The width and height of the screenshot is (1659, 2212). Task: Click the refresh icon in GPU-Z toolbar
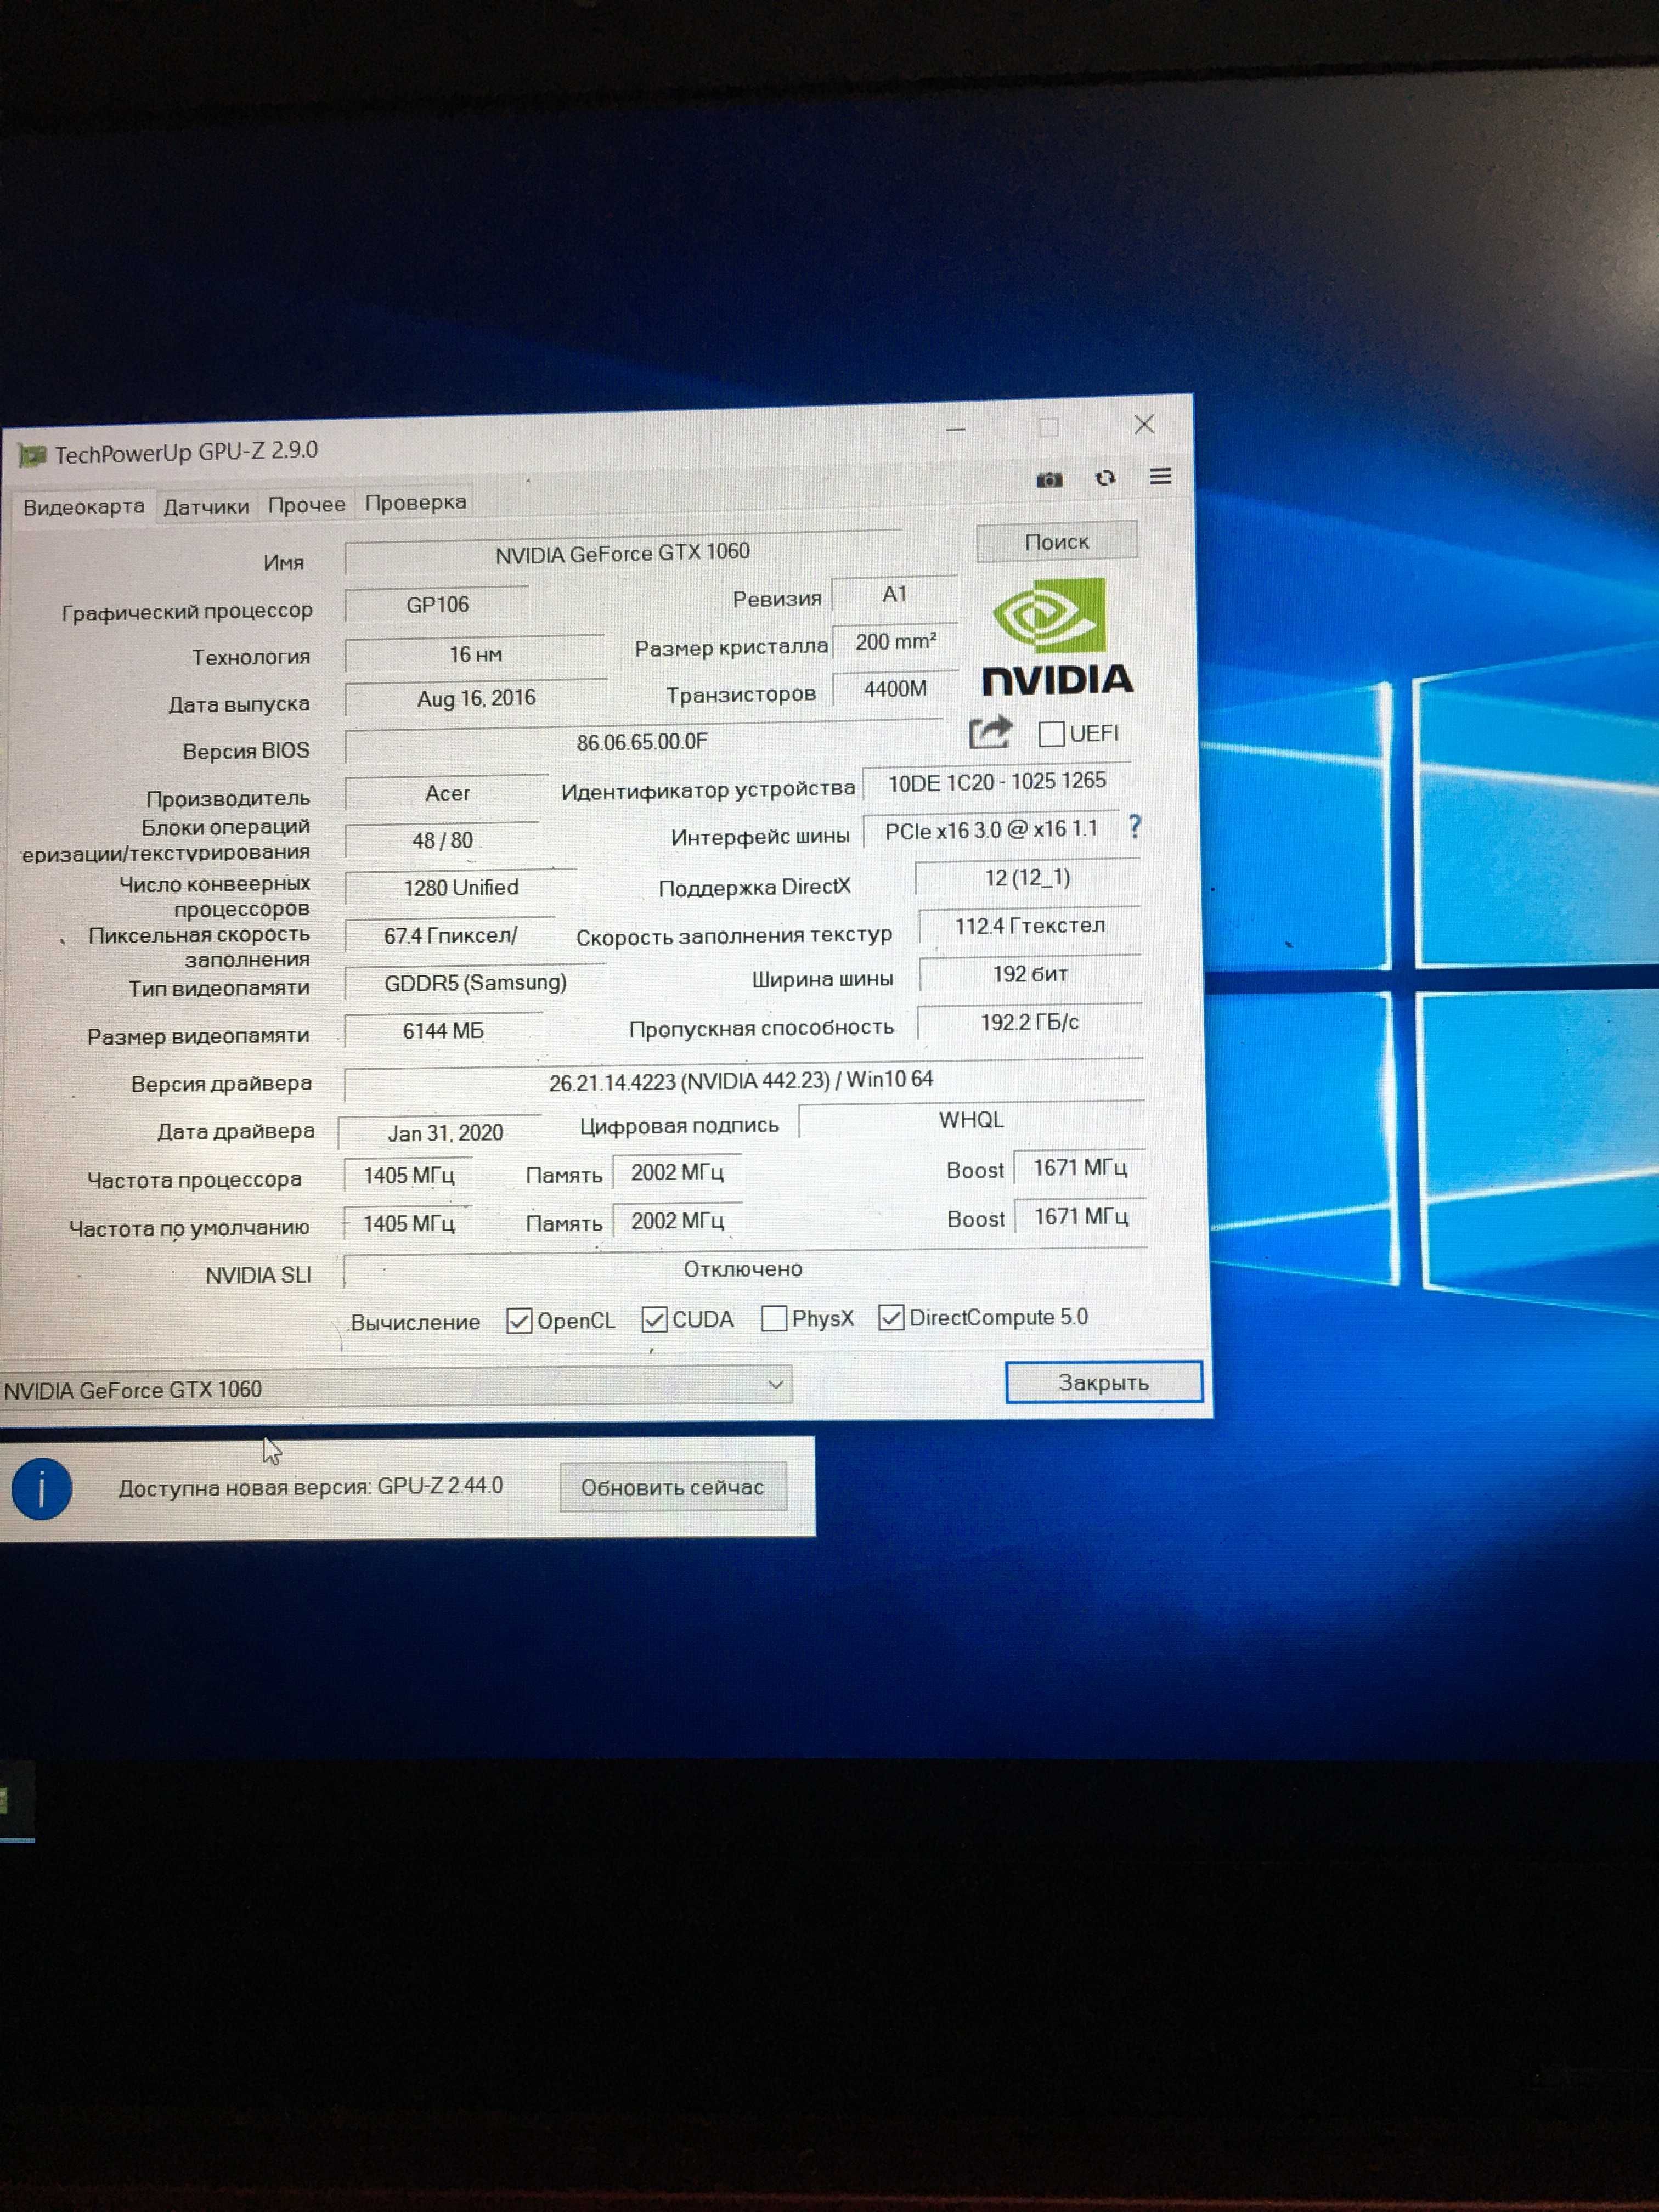point(1105,478)
